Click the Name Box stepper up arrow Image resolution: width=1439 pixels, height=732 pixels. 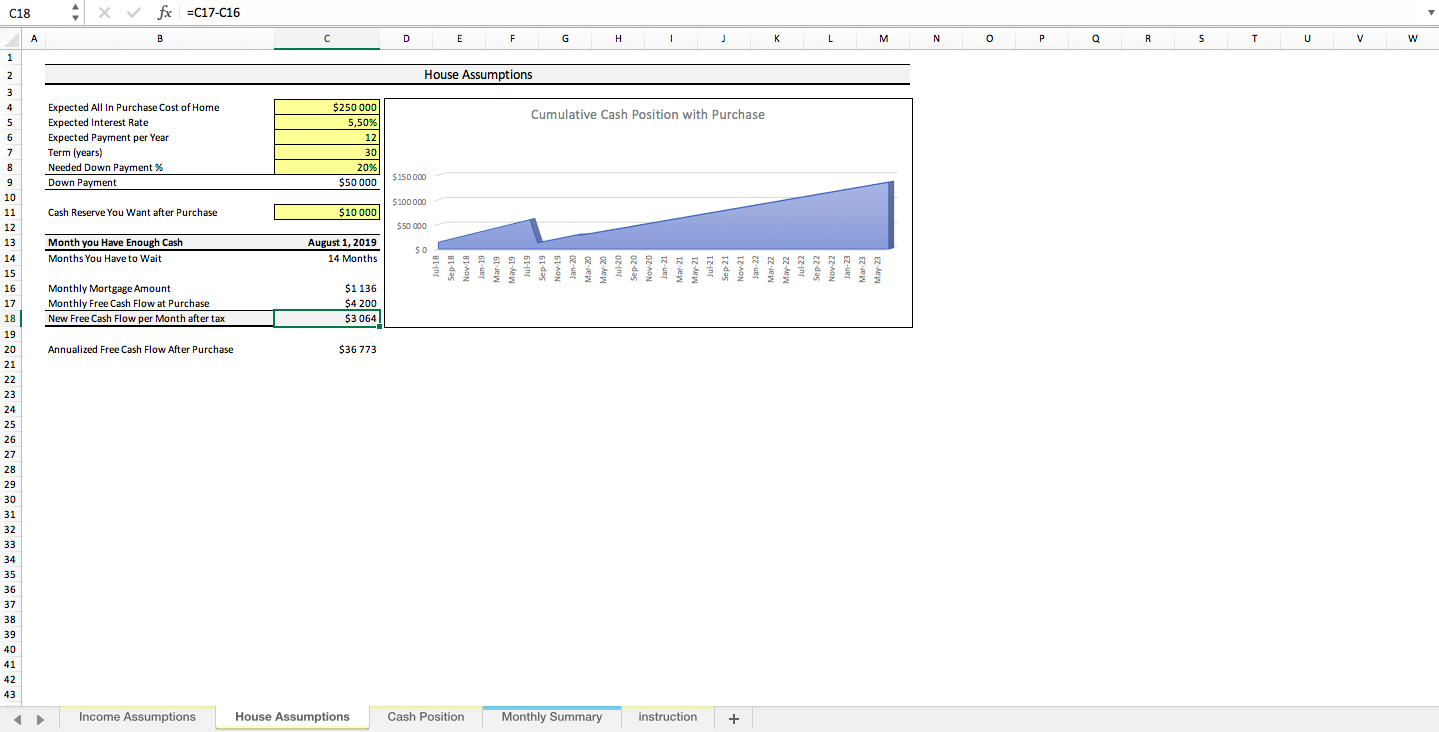[75, 8]
